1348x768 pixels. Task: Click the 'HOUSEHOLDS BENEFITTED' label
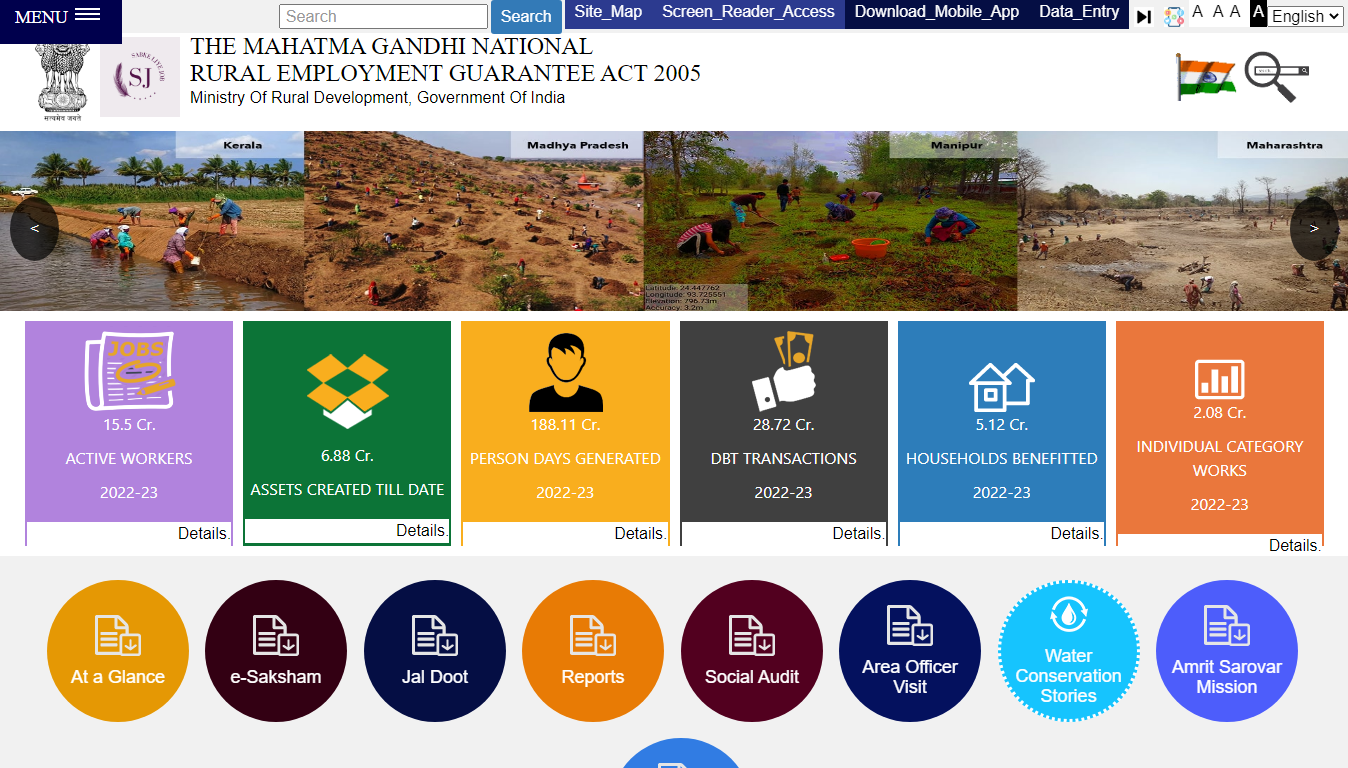pyautogui.click(x=1001, y=459)
